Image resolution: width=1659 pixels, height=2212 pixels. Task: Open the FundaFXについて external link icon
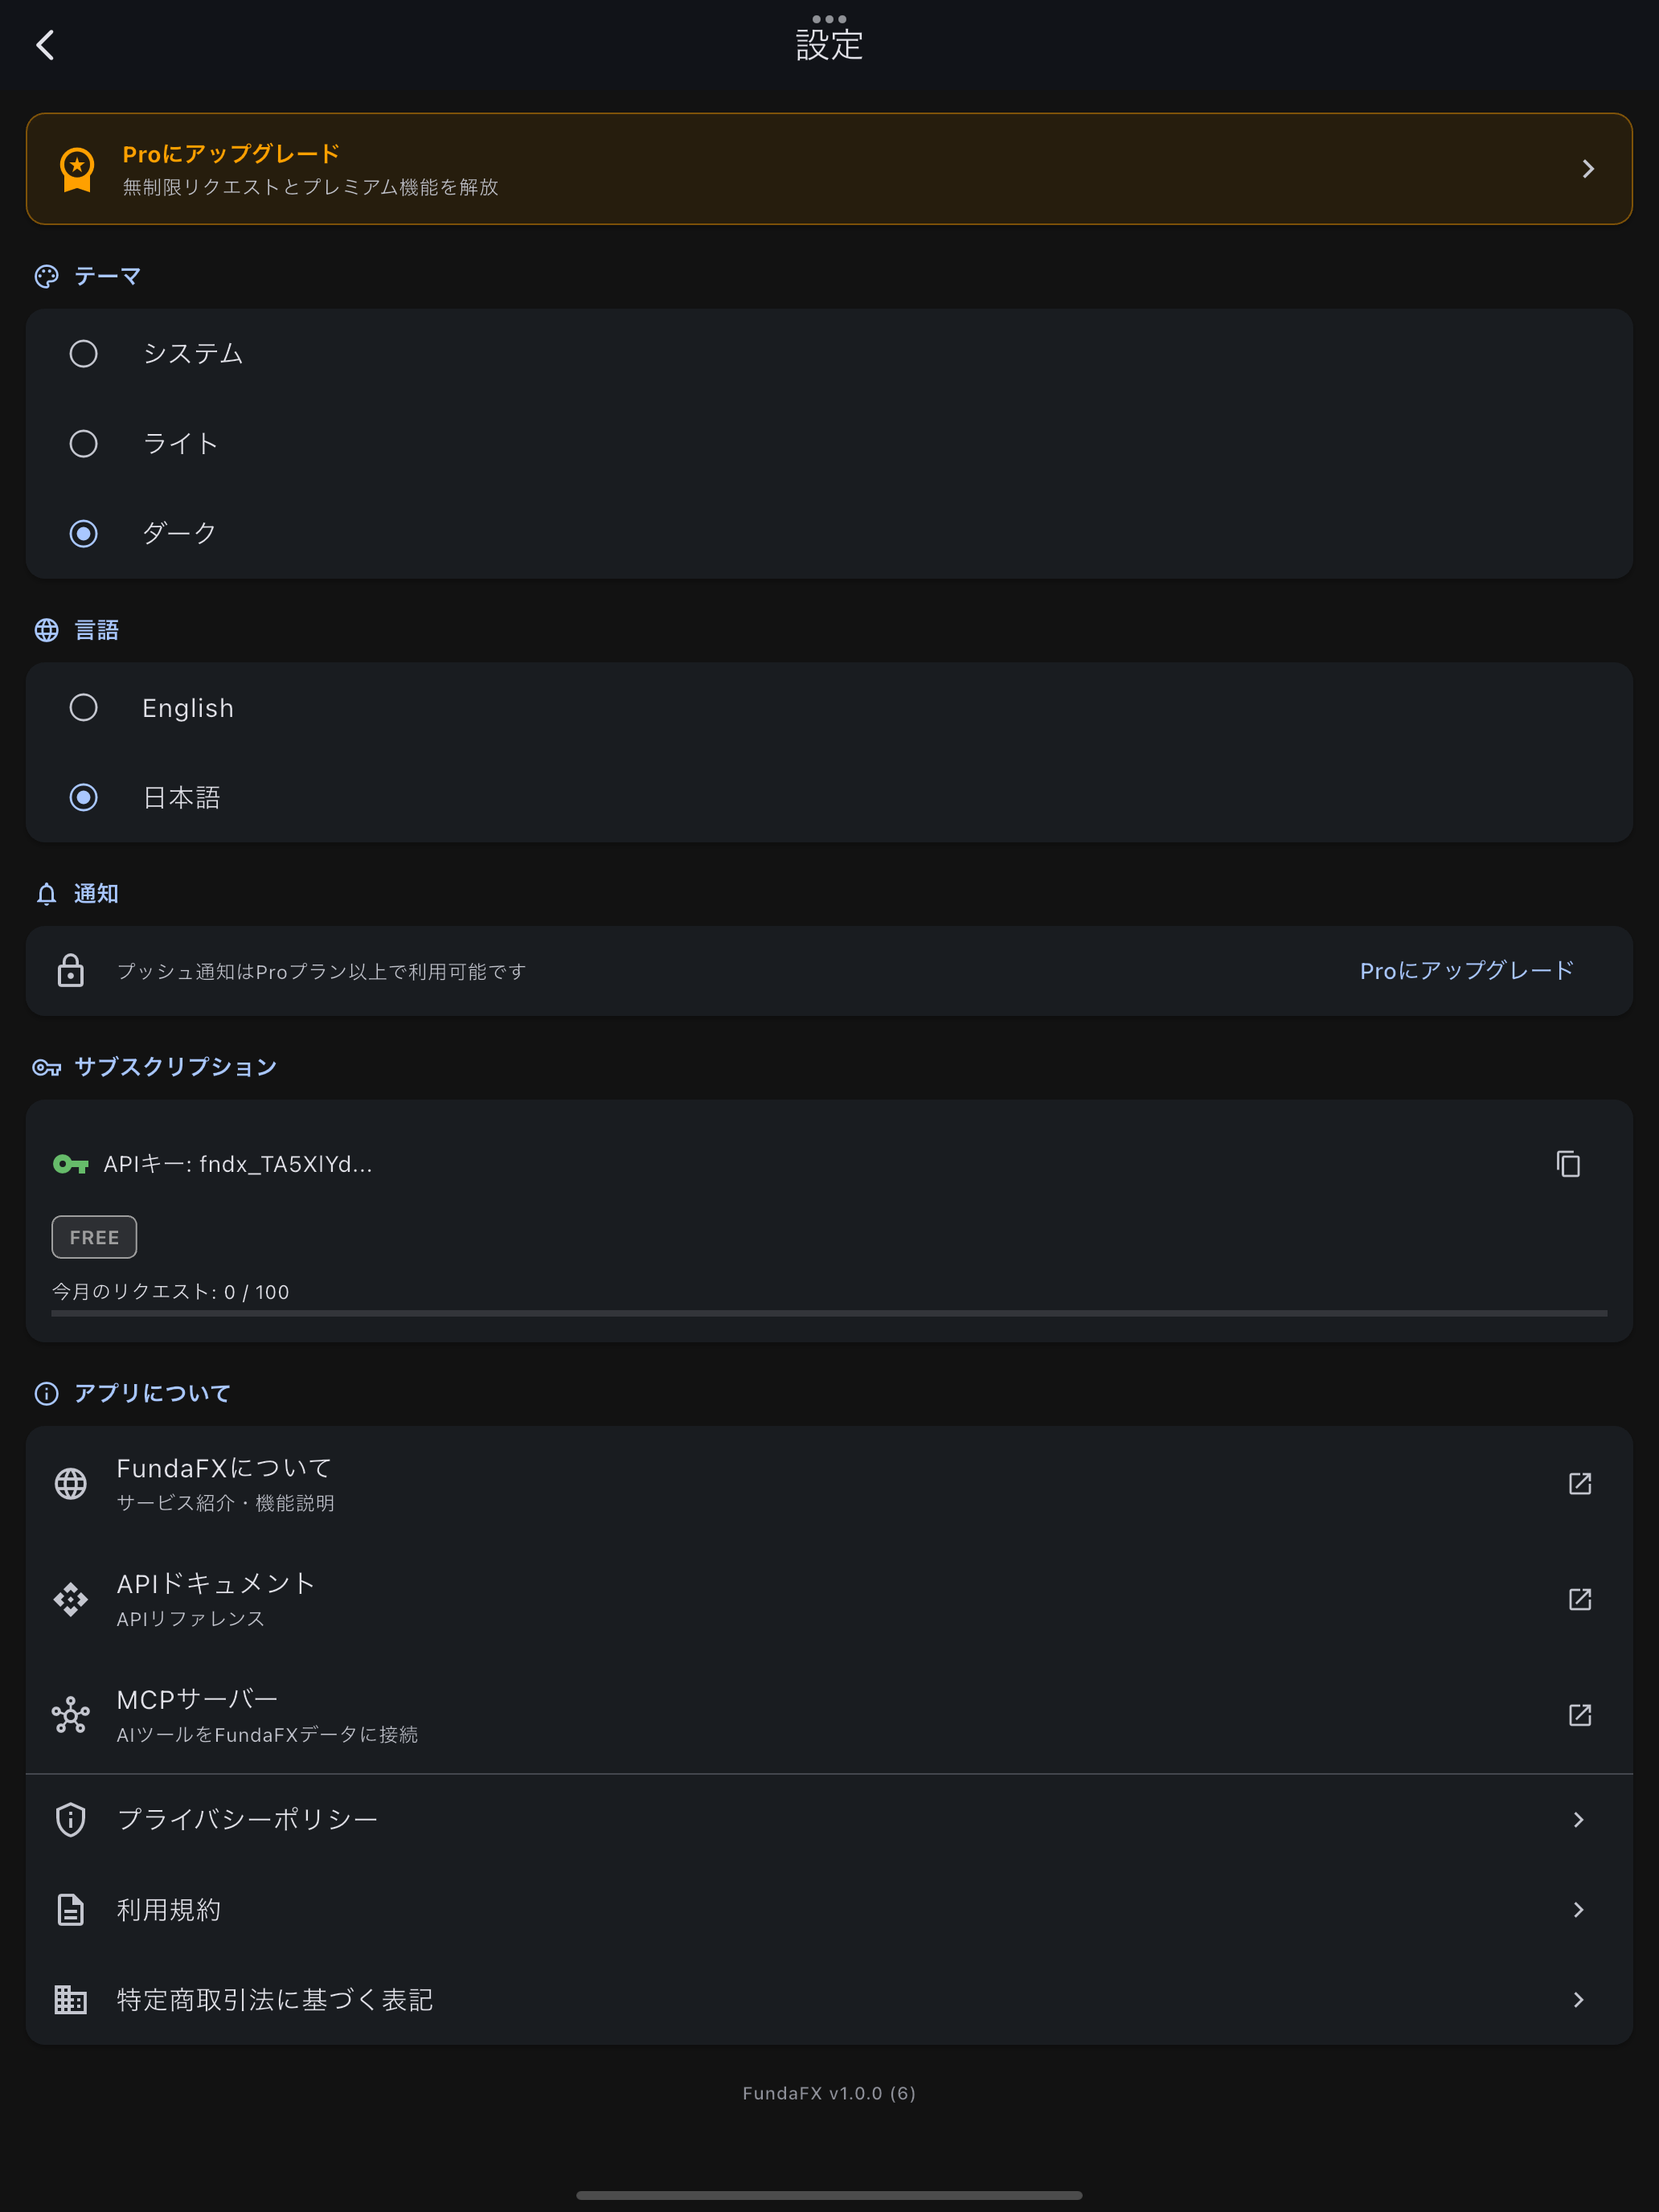click(1580, 1483)
